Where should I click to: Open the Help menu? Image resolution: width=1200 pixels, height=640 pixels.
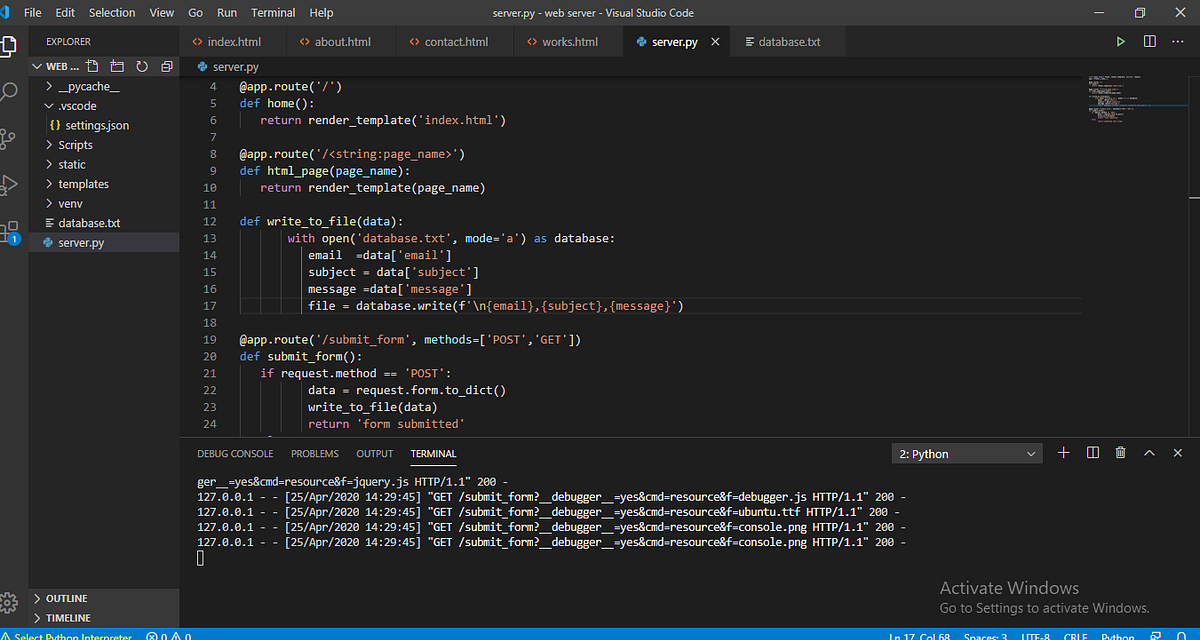tap(321, 13)
